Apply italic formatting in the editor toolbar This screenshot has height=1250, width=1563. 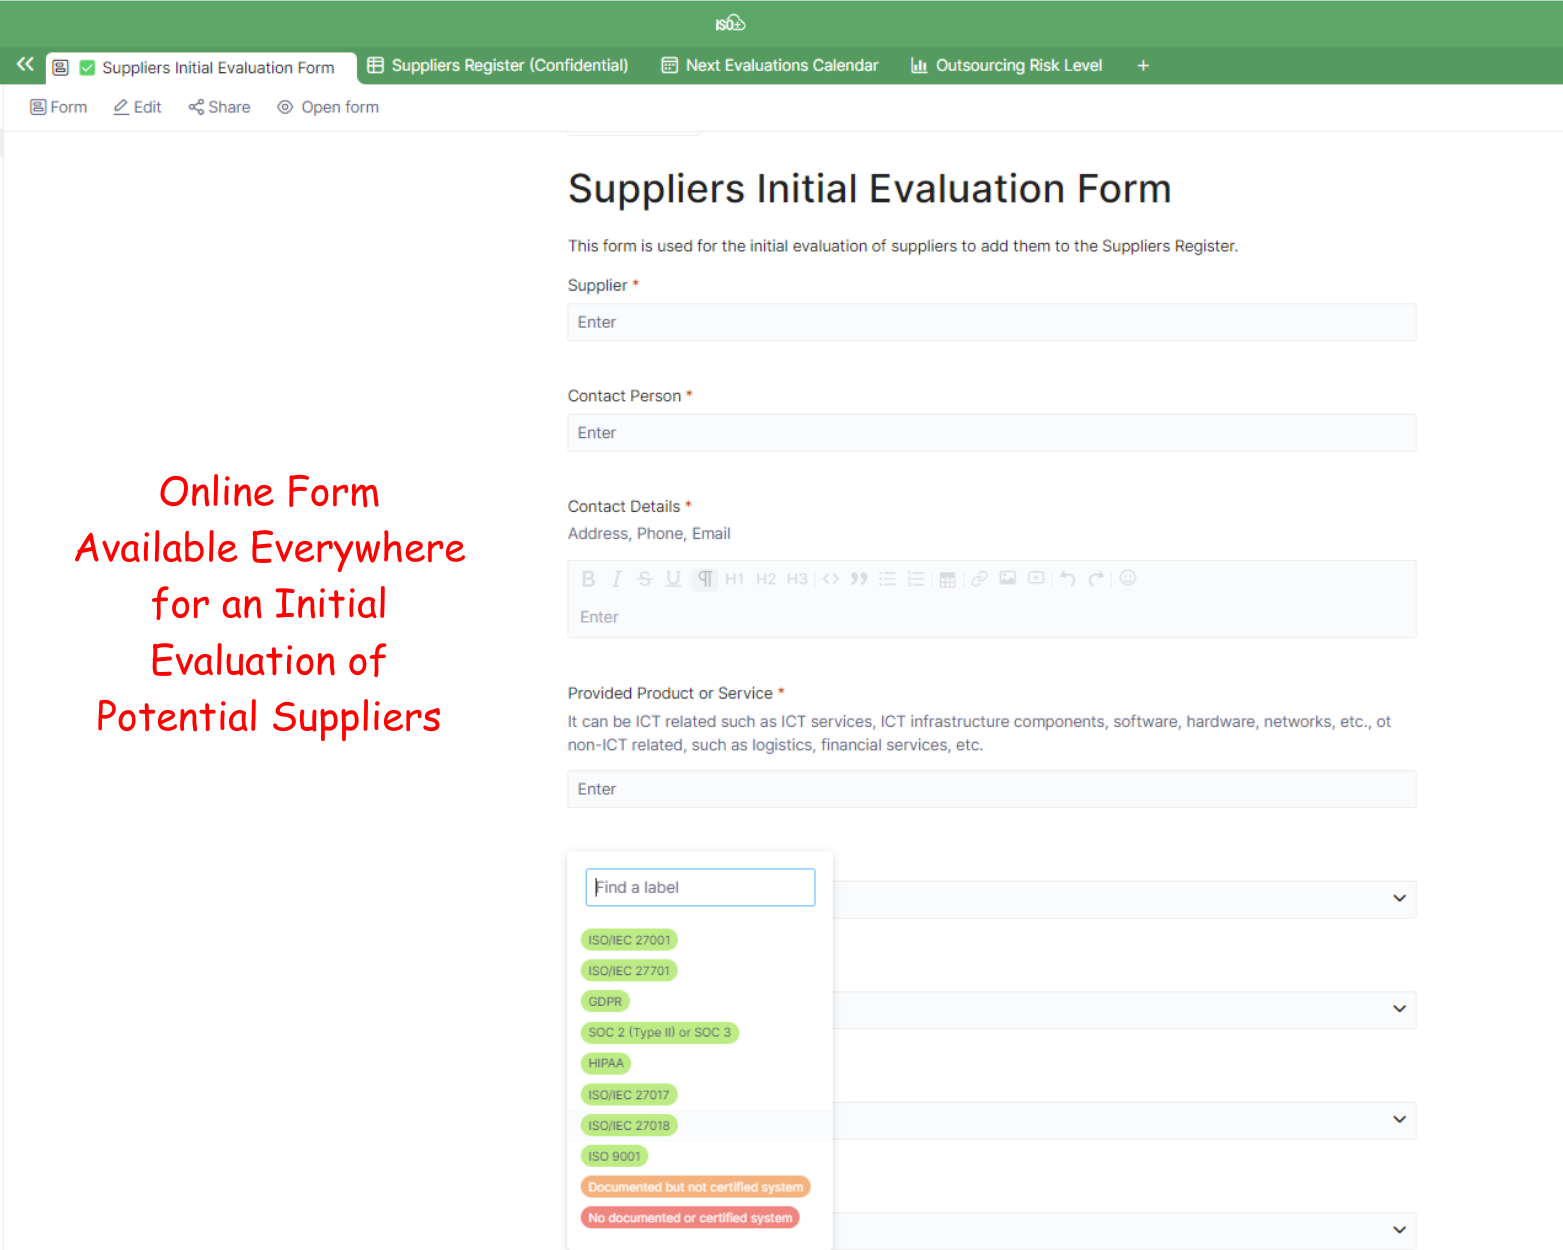tap(616, 579)
